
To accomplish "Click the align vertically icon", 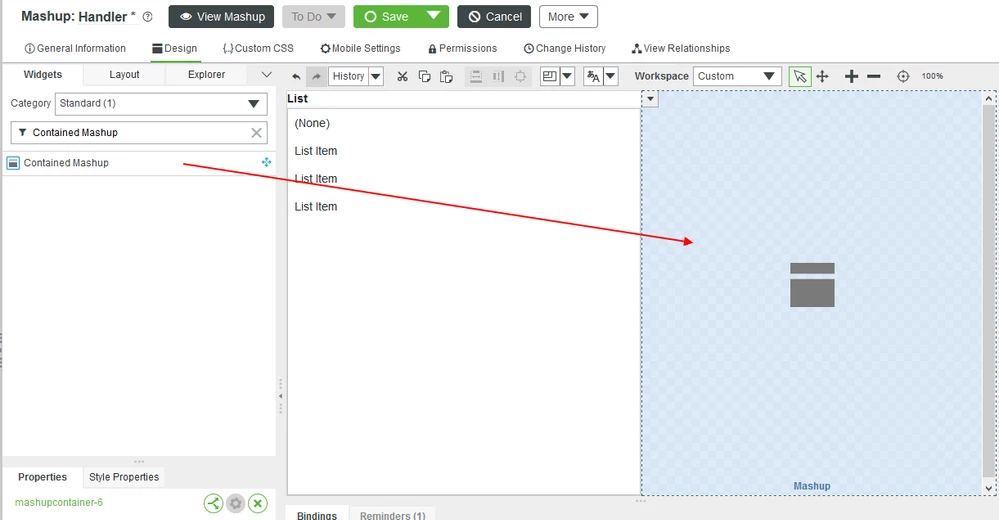I will (x=476, y=76).
